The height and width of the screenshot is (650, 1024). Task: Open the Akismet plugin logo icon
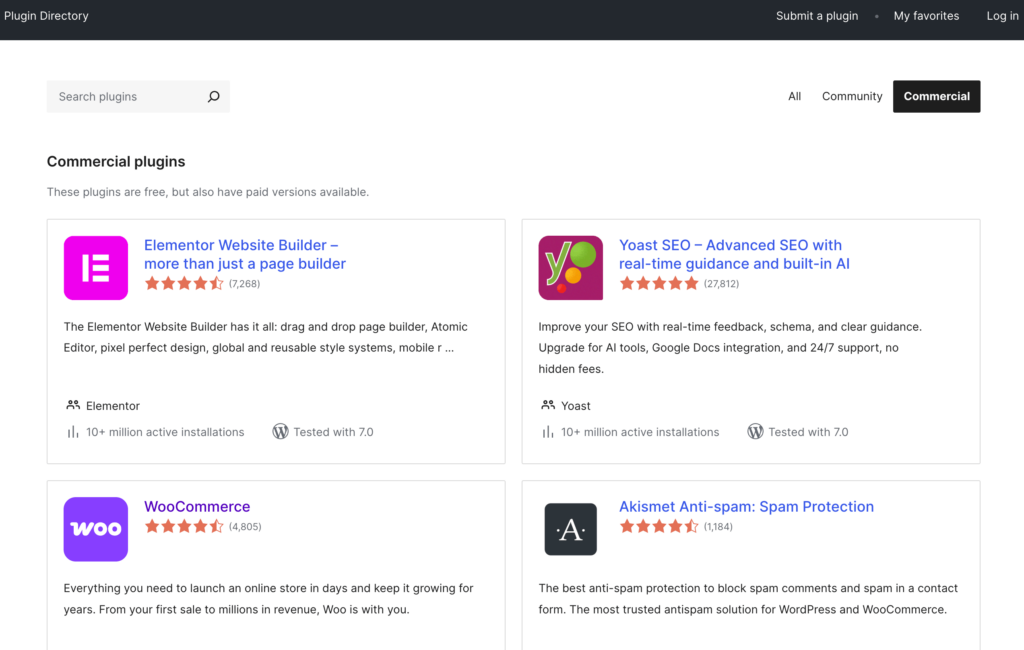571,529
